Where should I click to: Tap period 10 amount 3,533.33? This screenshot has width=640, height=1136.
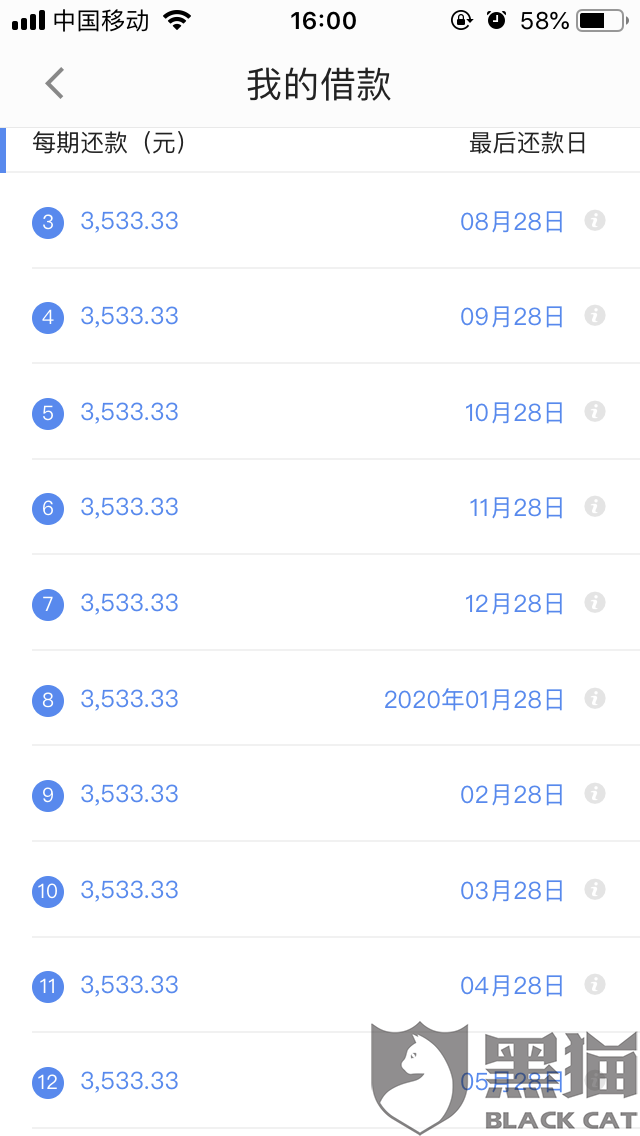point(129,890)
